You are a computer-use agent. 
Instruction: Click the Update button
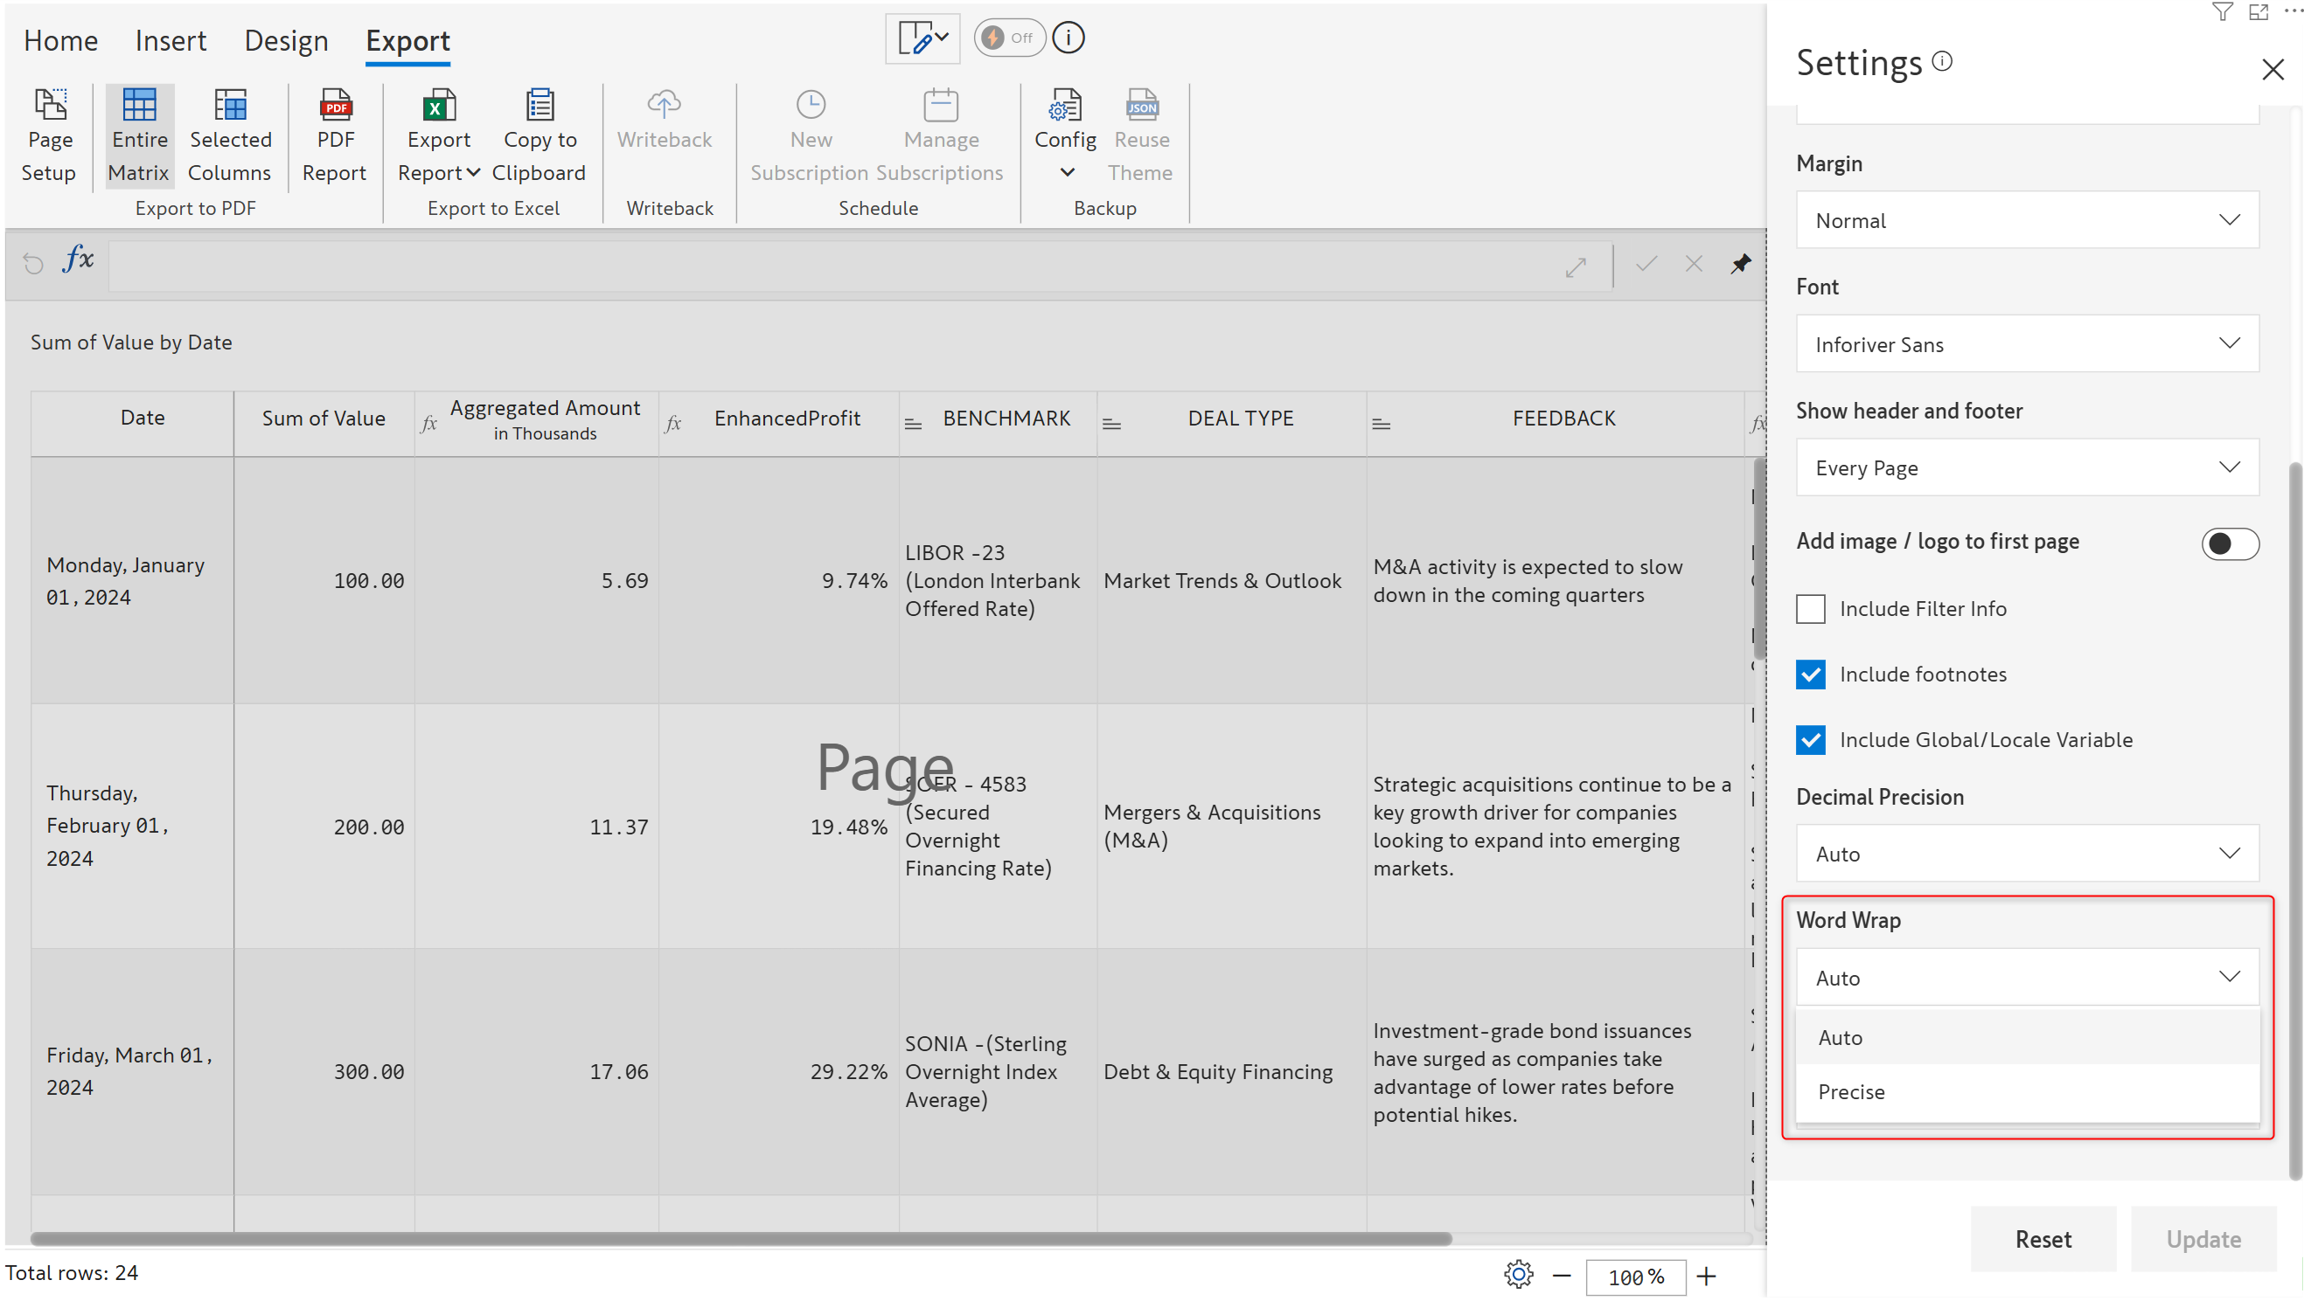(2203, 1240)
